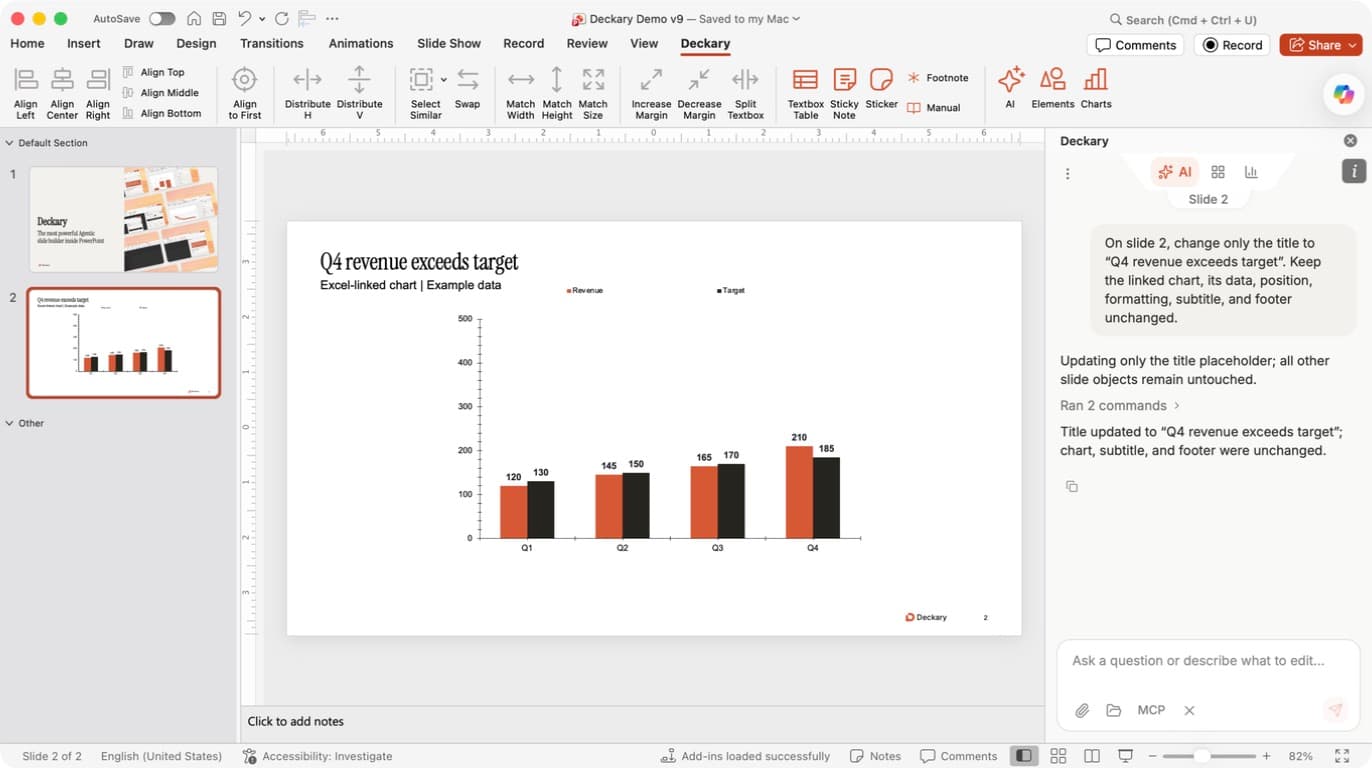This screenshot has width=1372, height=768.
Task: Collapse the Default Section
Action: (x=9, y=143)
